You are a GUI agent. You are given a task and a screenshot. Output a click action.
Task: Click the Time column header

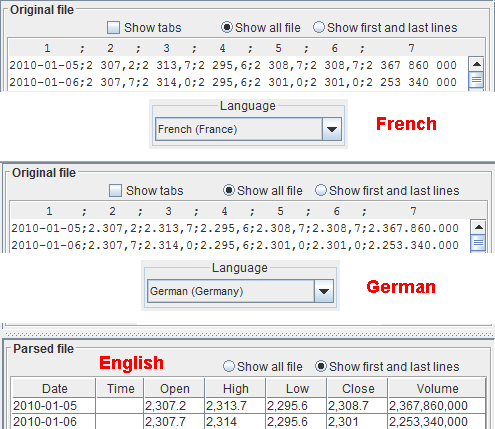pyautogui.click(x=120, y=388)
